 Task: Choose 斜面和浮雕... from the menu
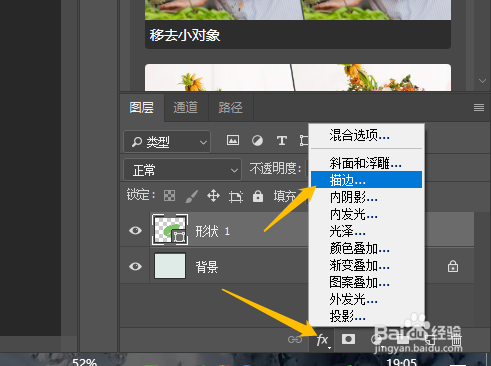[x=366, y=163]
